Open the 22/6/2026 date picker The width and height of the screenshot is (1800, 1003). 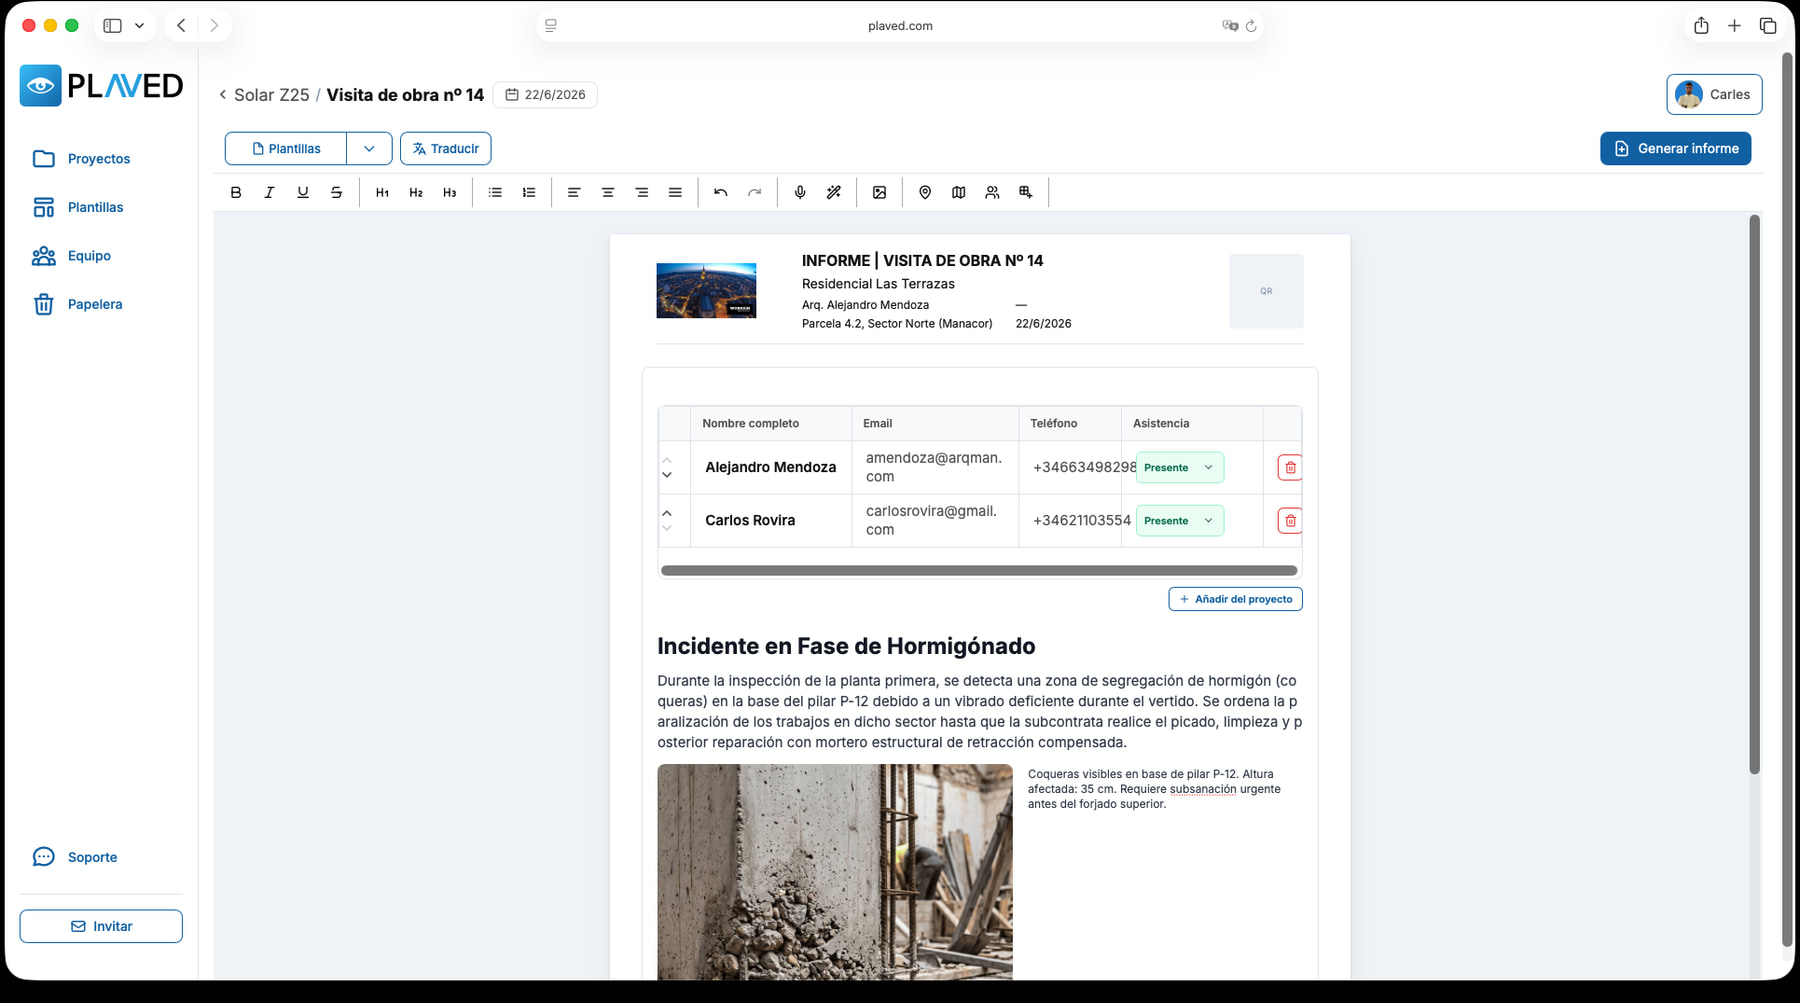[545, 94]
